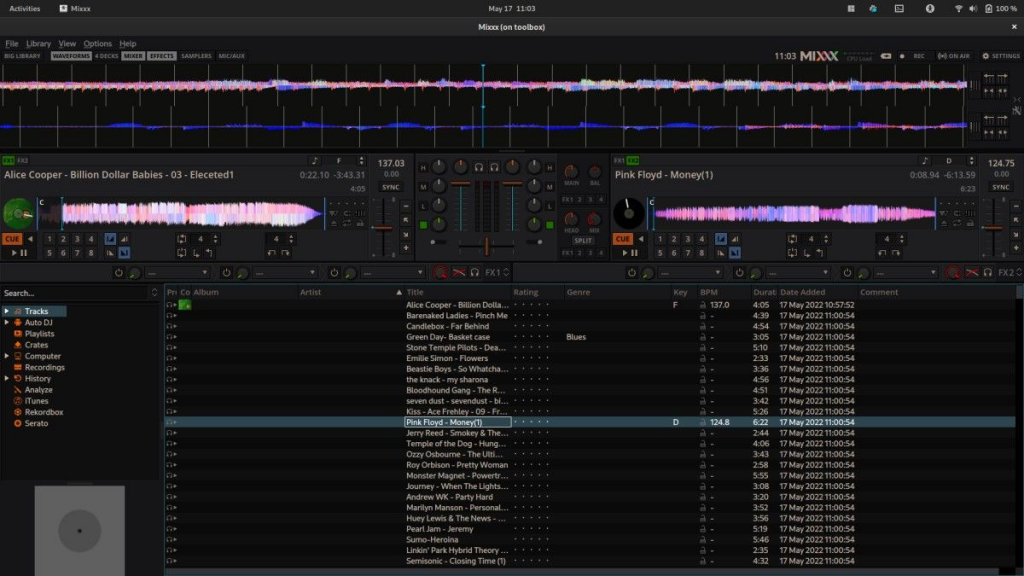The width and height of the screenshot is (1024, 576).
Task: Click play/pause on the Alice Cooper deck
Action: [19, 253]
